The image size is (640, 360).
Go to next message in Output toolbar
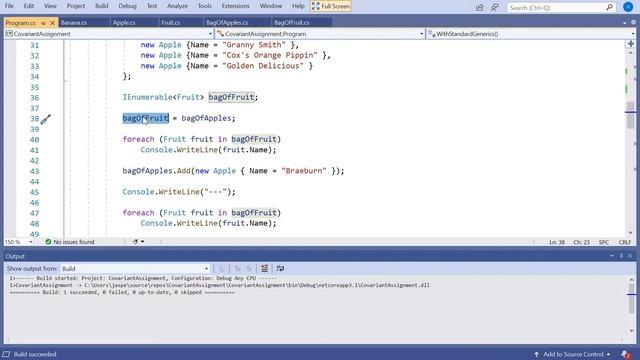pos(249,269)
